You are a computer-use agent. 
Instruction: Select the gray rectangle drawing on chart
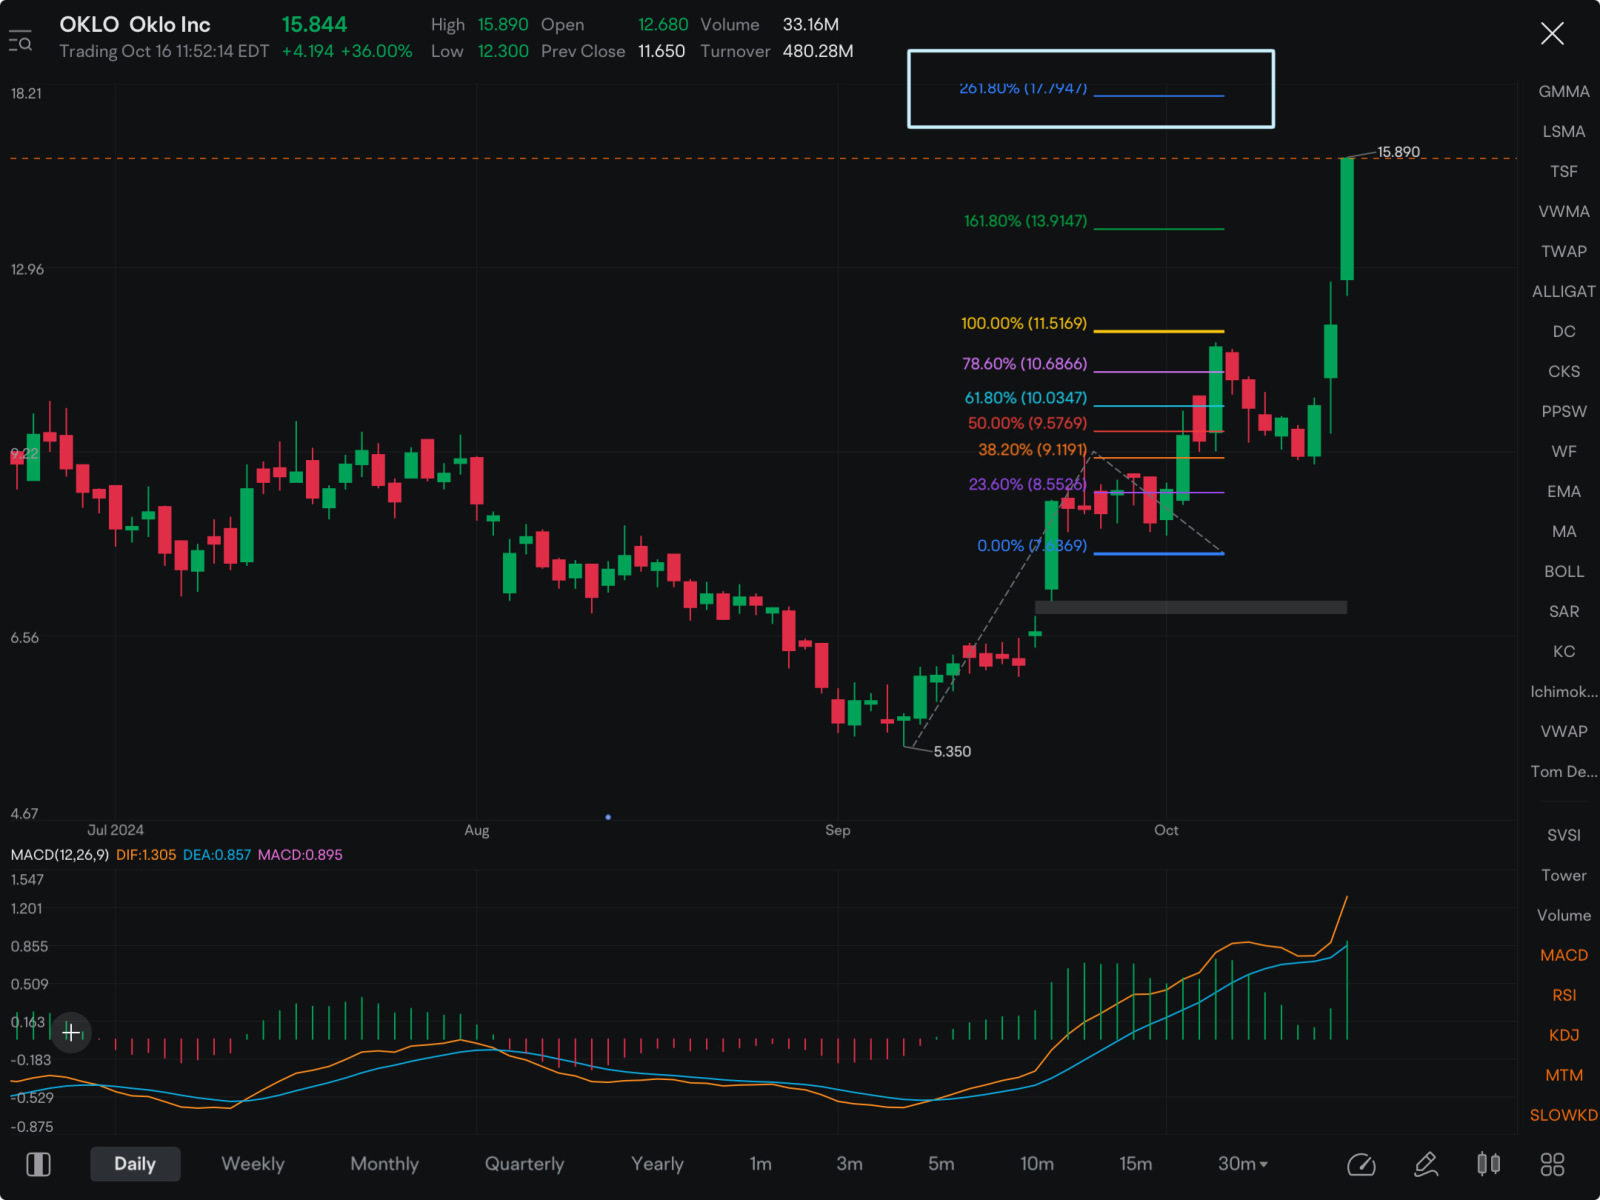pyautogui.click(x=1190, y=607)
